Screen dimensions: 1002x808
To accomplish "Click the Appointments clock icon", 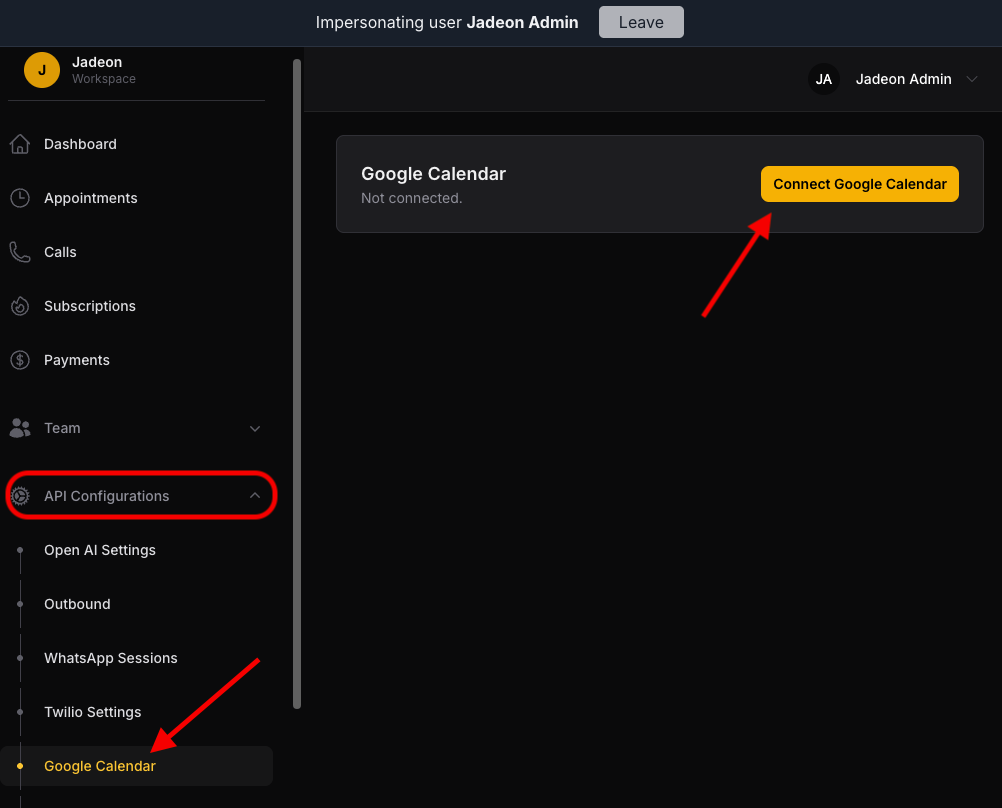I will (x=20, y=198).
